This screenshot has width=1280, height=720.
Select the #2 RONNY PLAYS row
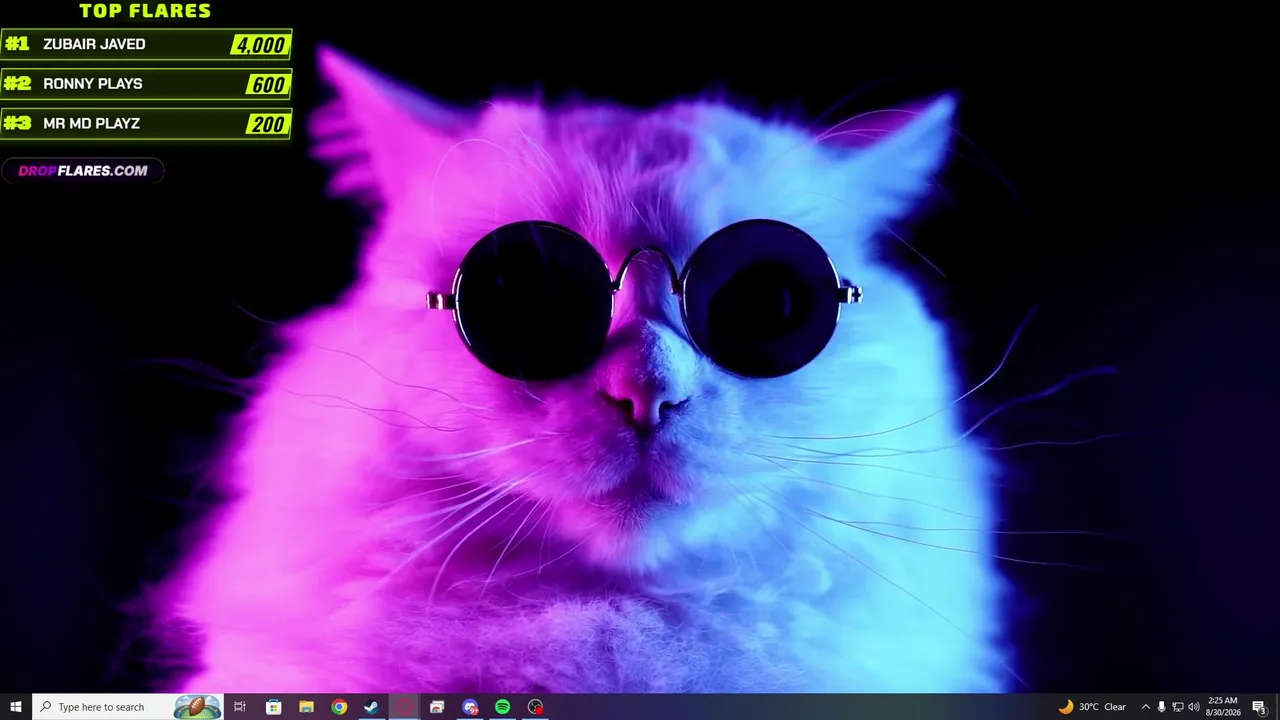click(x=146, y=84)
